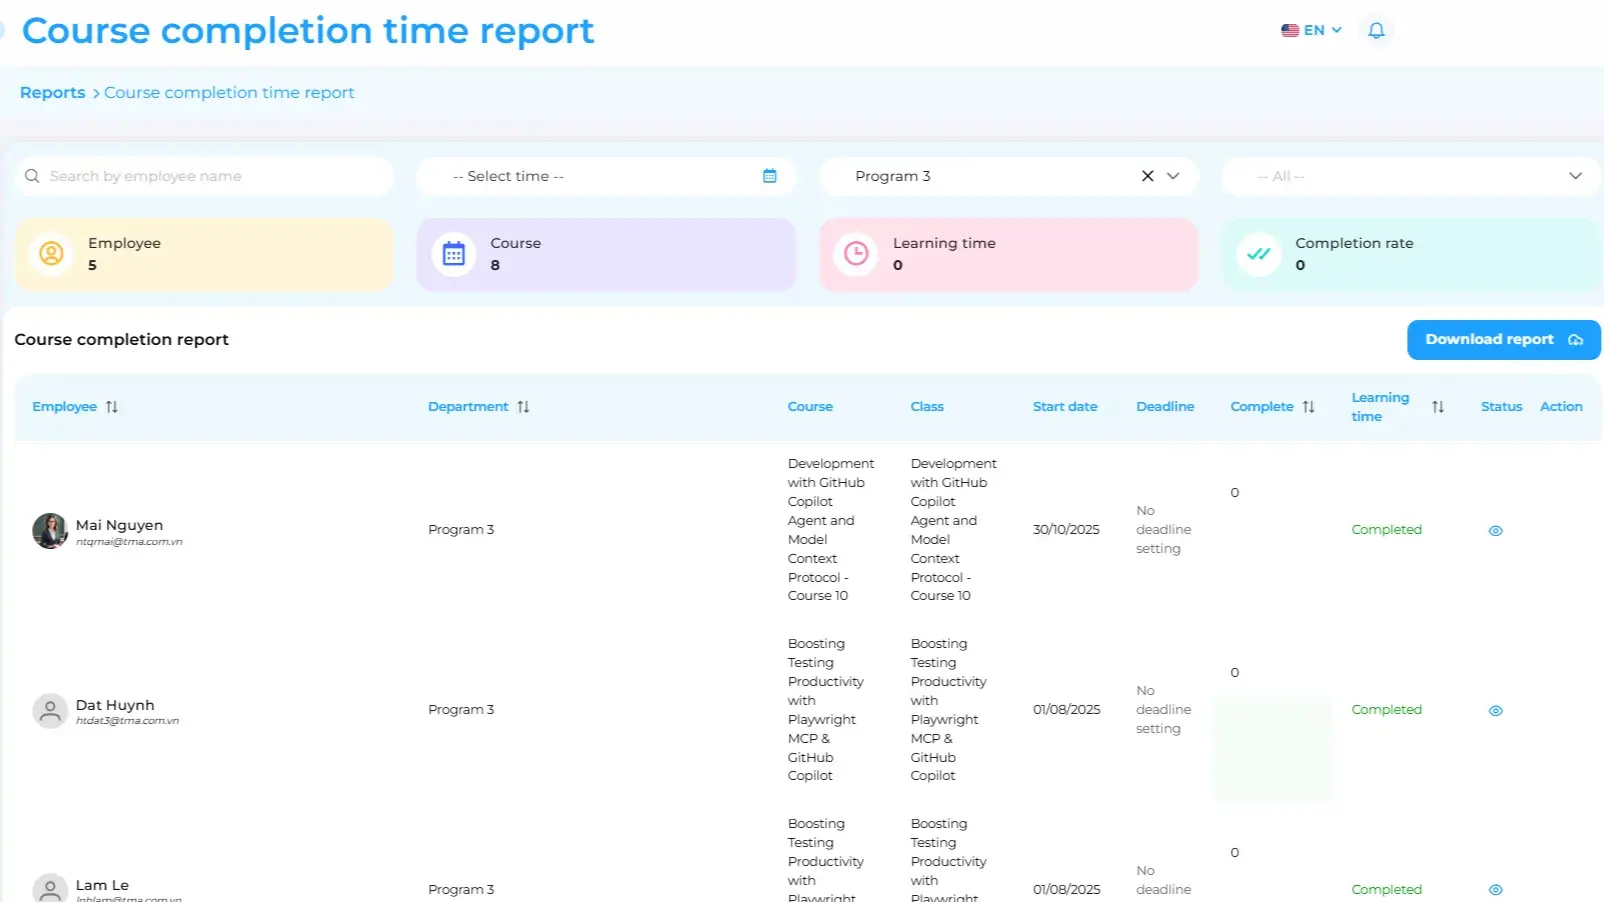Sort by Complete column
The width and height of the screenshot is (1604, 902).
pos(1309,407)
